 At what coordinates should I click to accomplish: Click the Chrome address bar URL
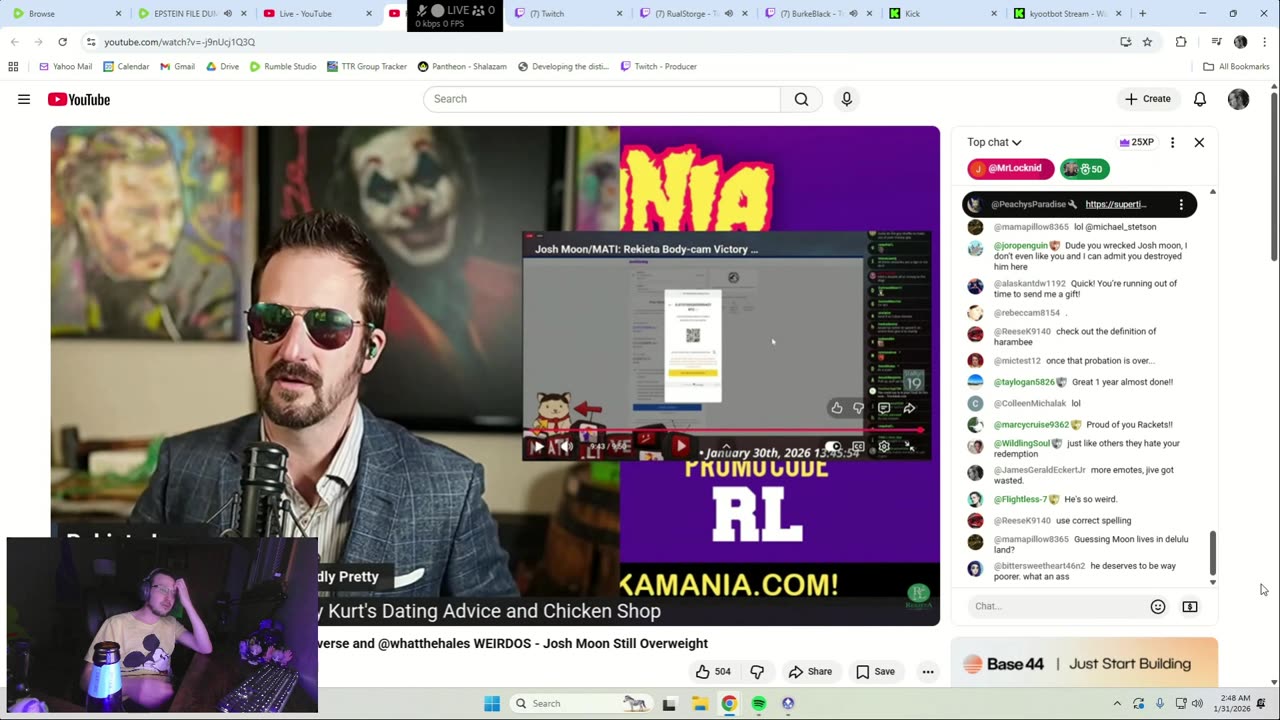(180, 42)
